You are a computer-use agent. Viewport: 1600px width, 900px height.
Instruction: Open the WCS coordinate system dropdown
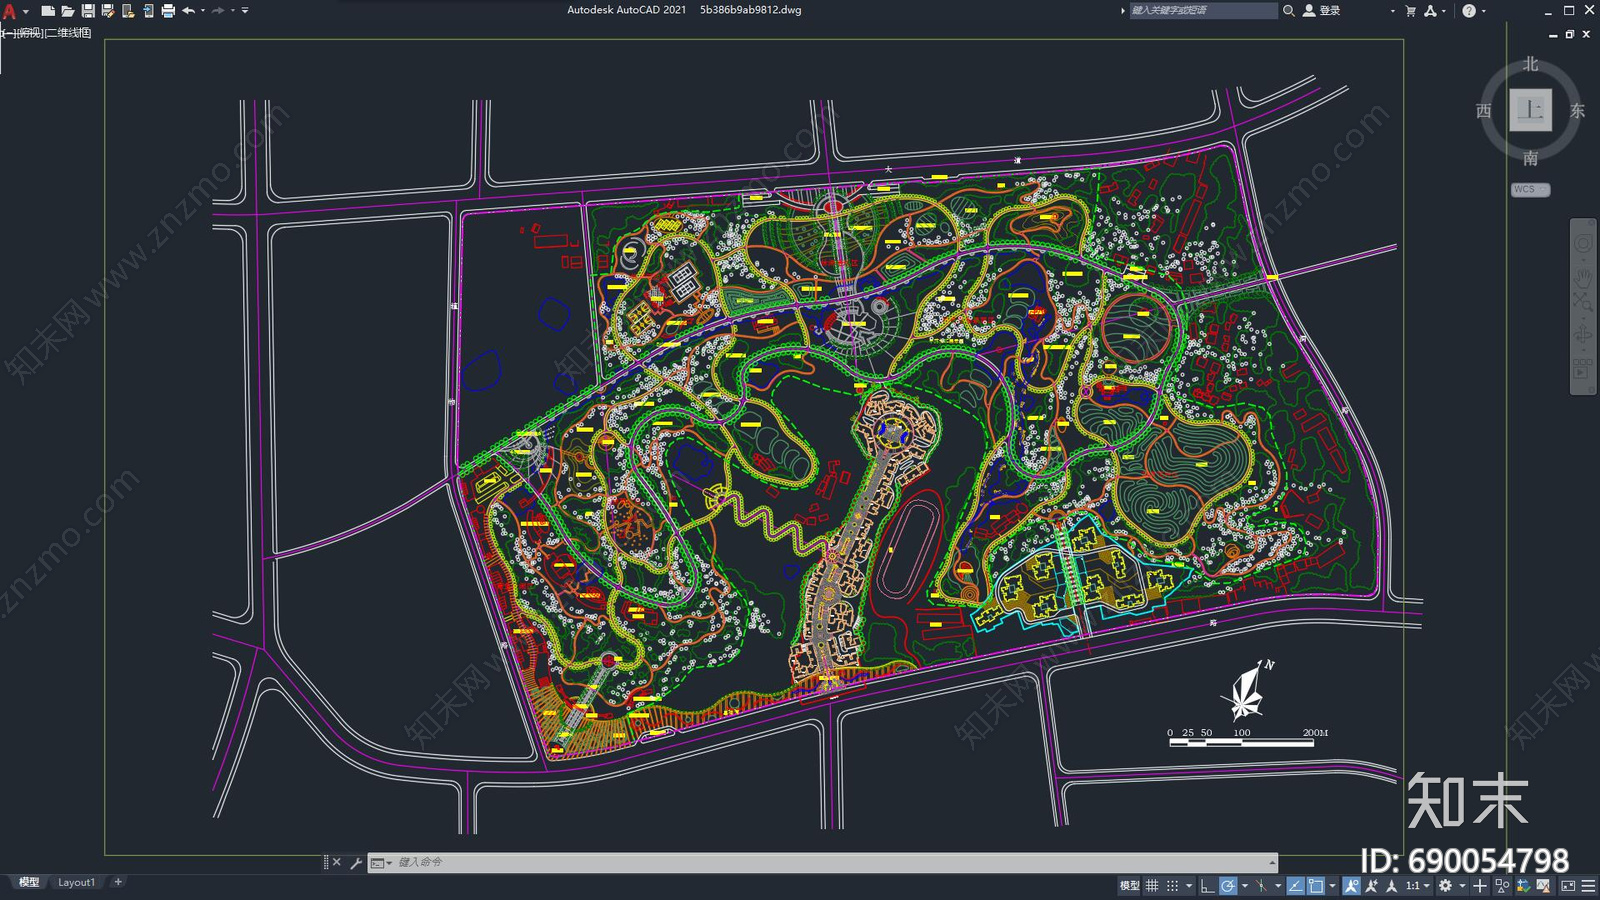tap(1530, 189)
